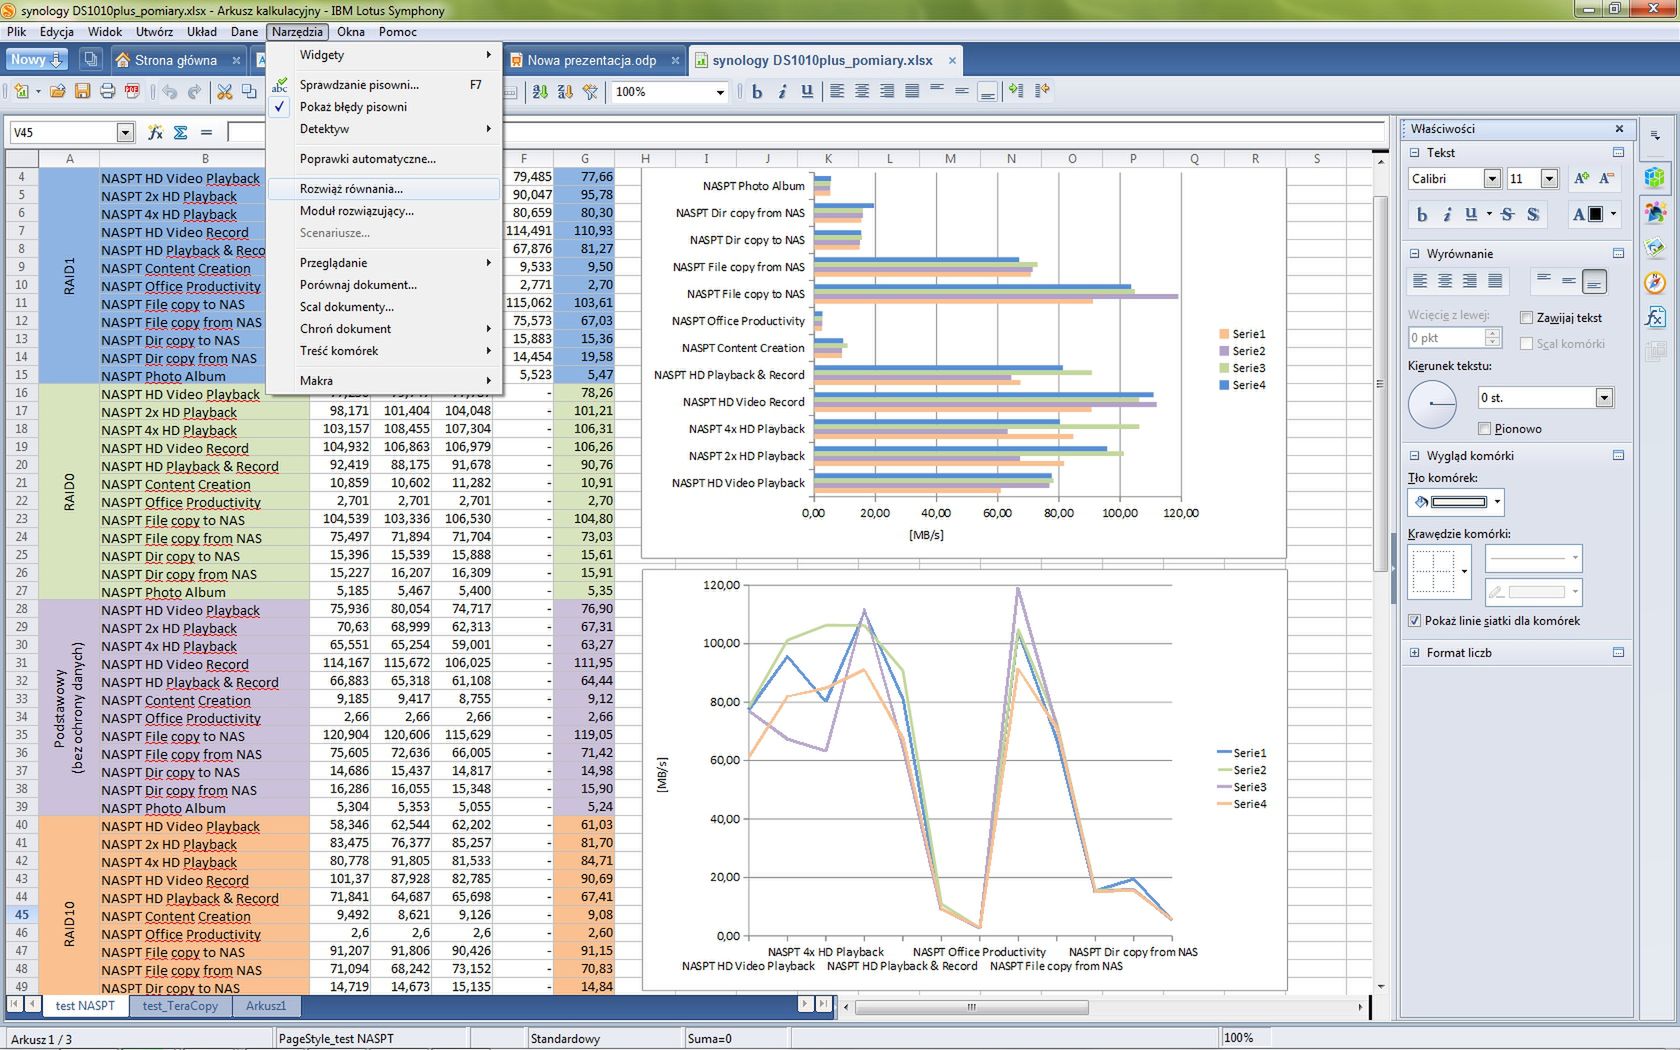Screen dimensions: 1680x1050
Task: Select column header G
Action: (x=584, y=158)
